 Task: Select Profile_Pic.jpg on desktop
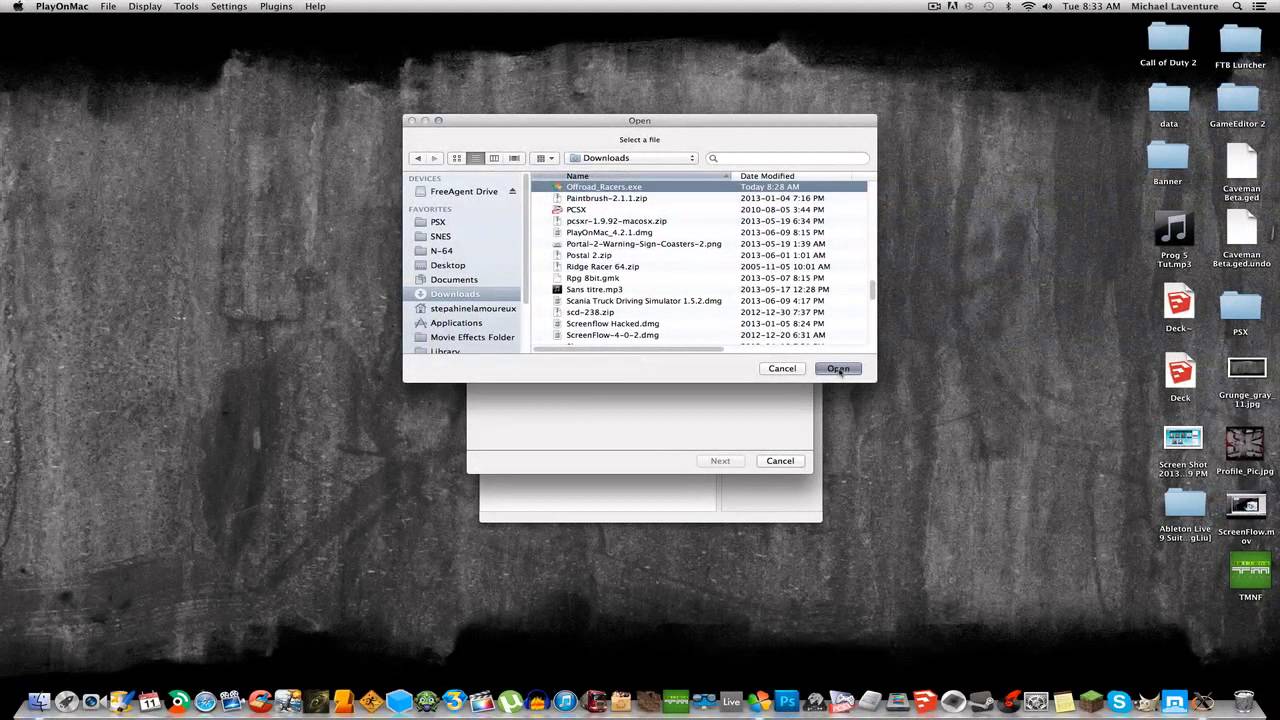coord(1244,451)
